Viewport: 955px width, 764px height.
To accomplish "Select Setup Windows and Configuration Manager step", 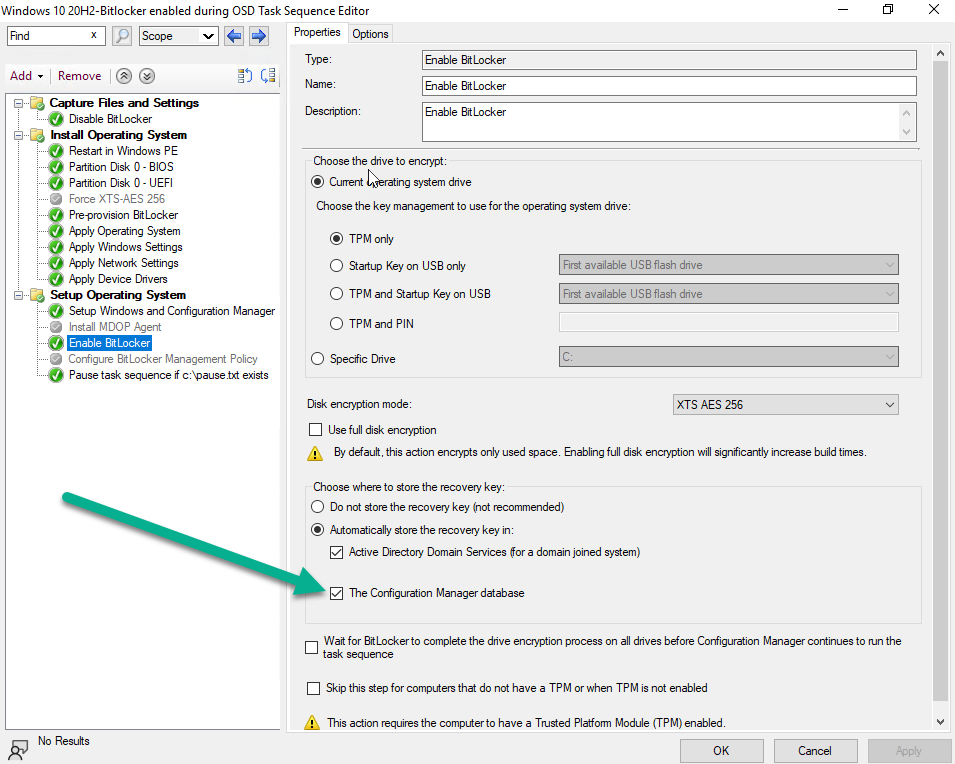I will click(172, 311).
